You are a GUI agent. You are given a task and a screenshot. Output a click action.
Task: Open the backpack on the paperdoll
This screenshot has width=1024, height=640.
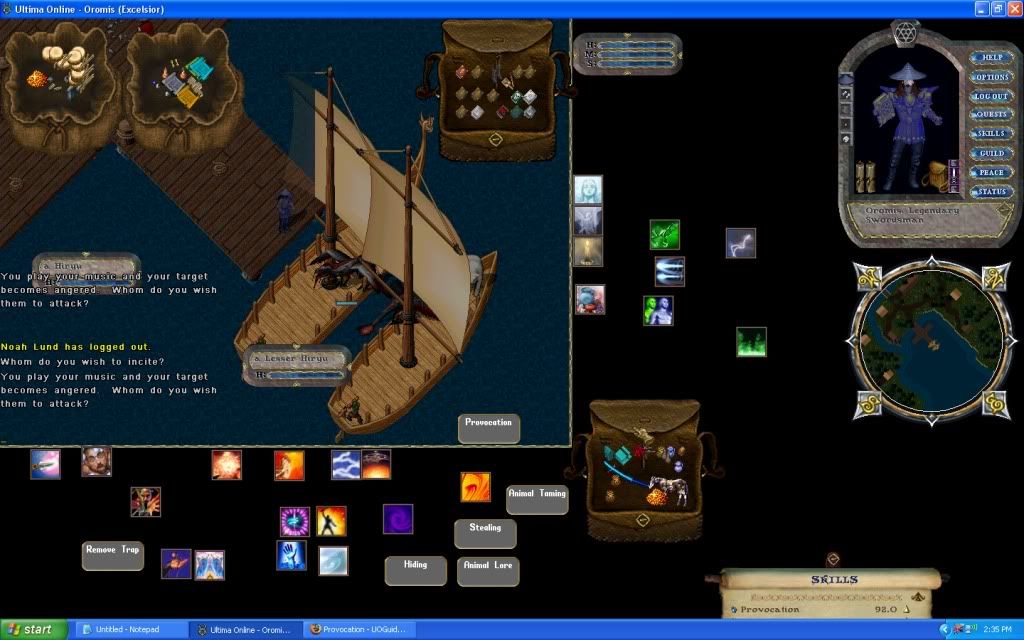pyautogui.click(x=936, y=176)
